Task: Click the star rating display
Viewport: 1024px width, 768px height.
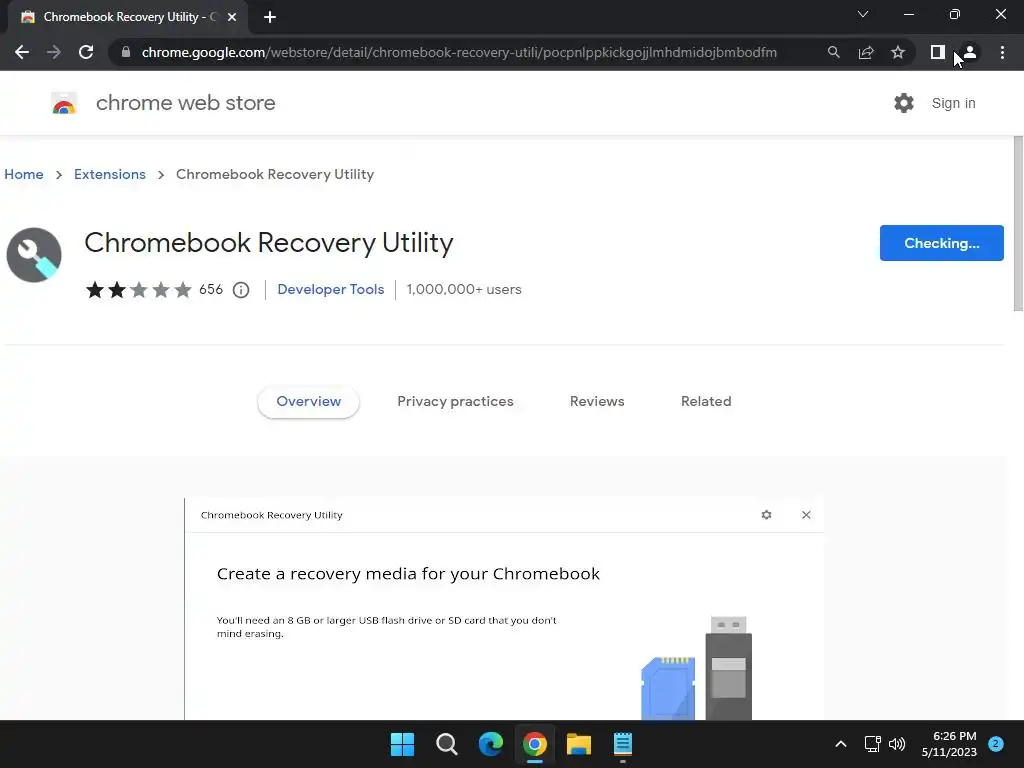Action: [x=138, y=289]
